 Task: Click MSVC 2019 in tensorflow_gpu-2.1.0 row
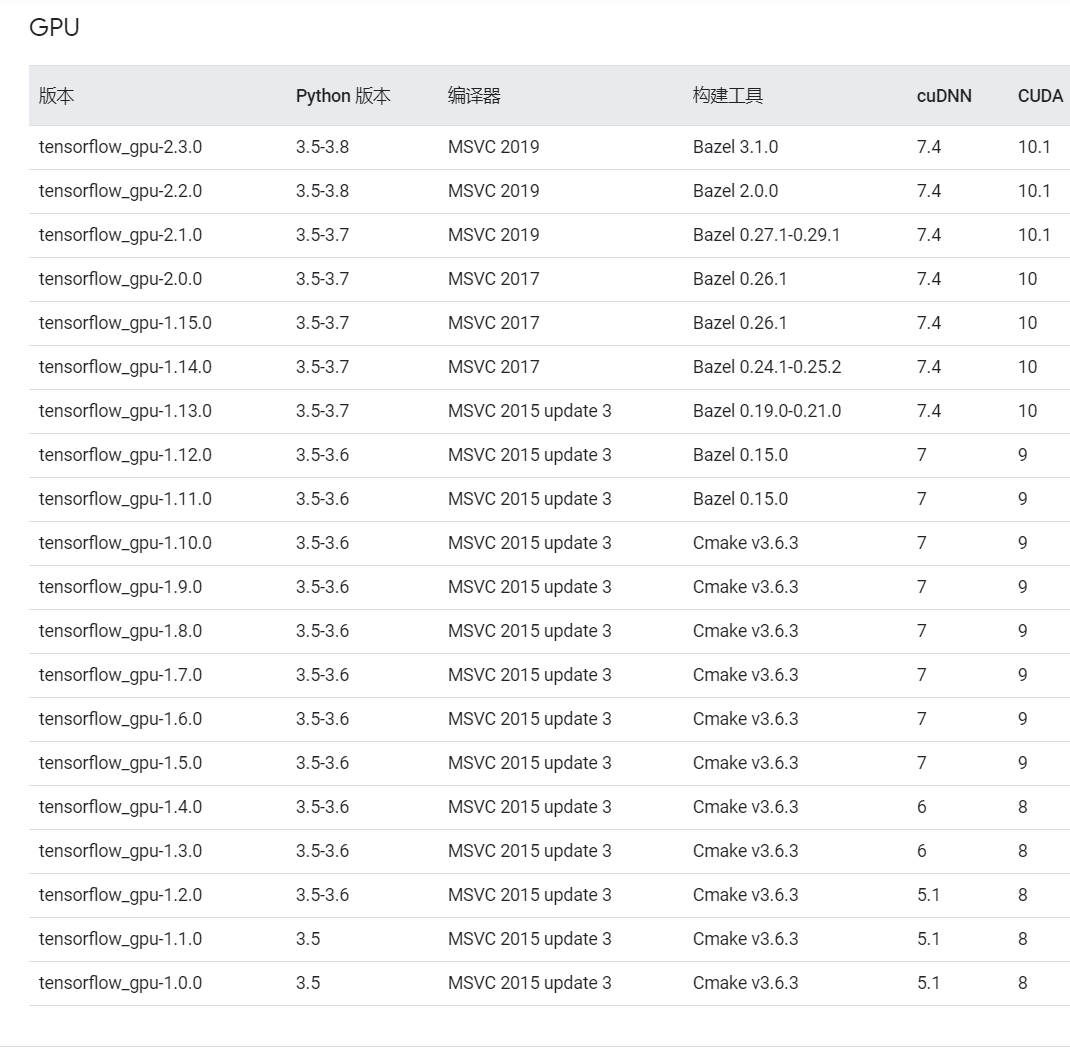pos(493,235)
